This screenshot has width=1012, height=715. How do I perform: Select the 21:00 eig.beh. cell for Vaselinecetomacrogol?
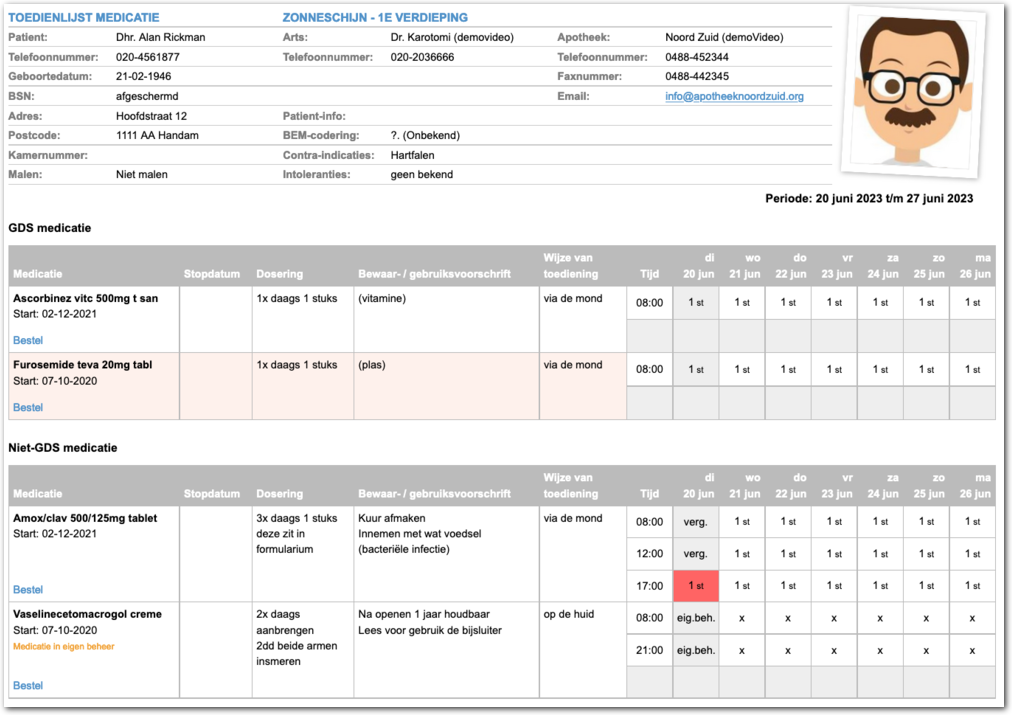[x=696, y=650]
